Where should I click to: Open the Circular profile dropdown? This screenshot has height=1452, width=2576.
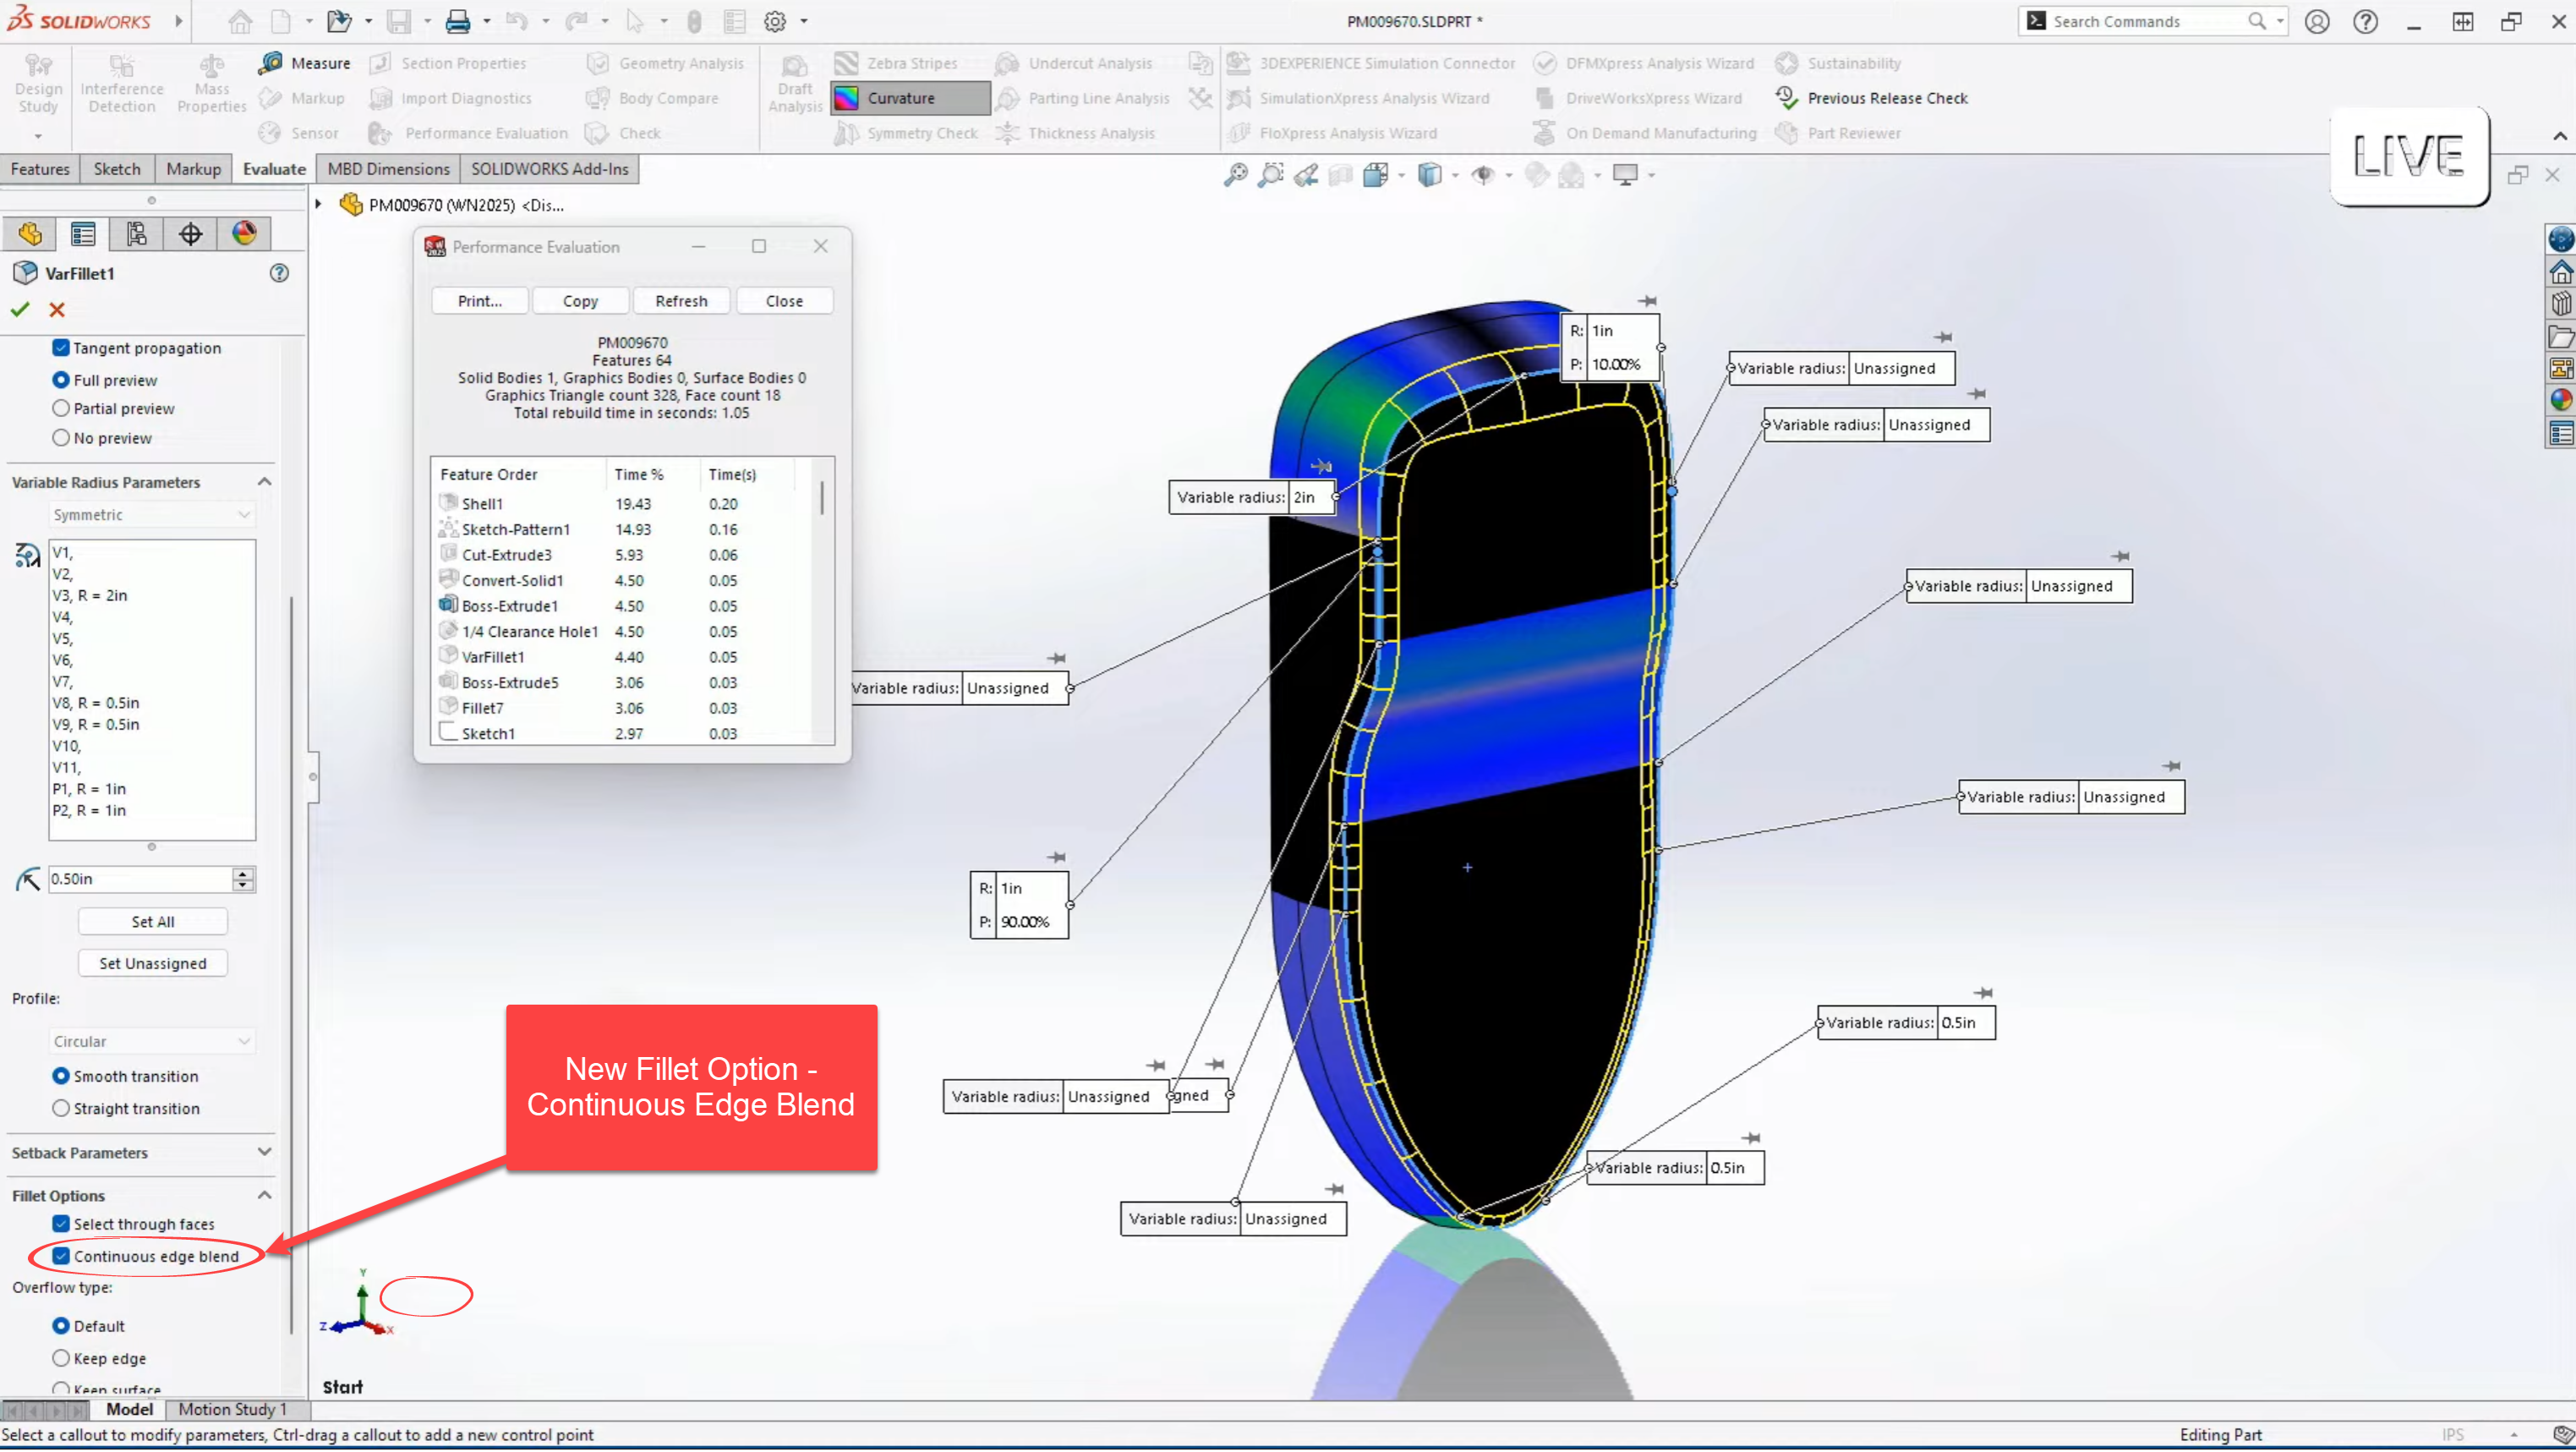152,1042
